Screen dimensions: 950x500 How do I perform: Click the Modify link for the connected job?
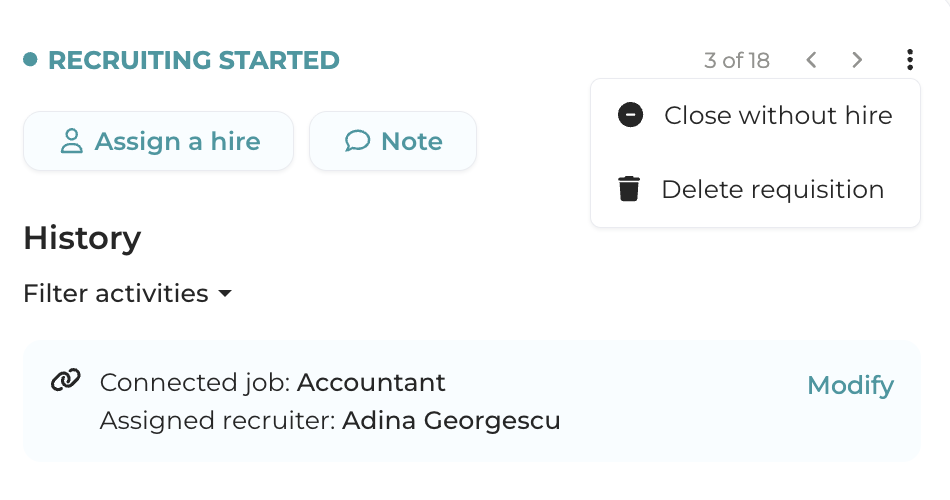point(850,385)
